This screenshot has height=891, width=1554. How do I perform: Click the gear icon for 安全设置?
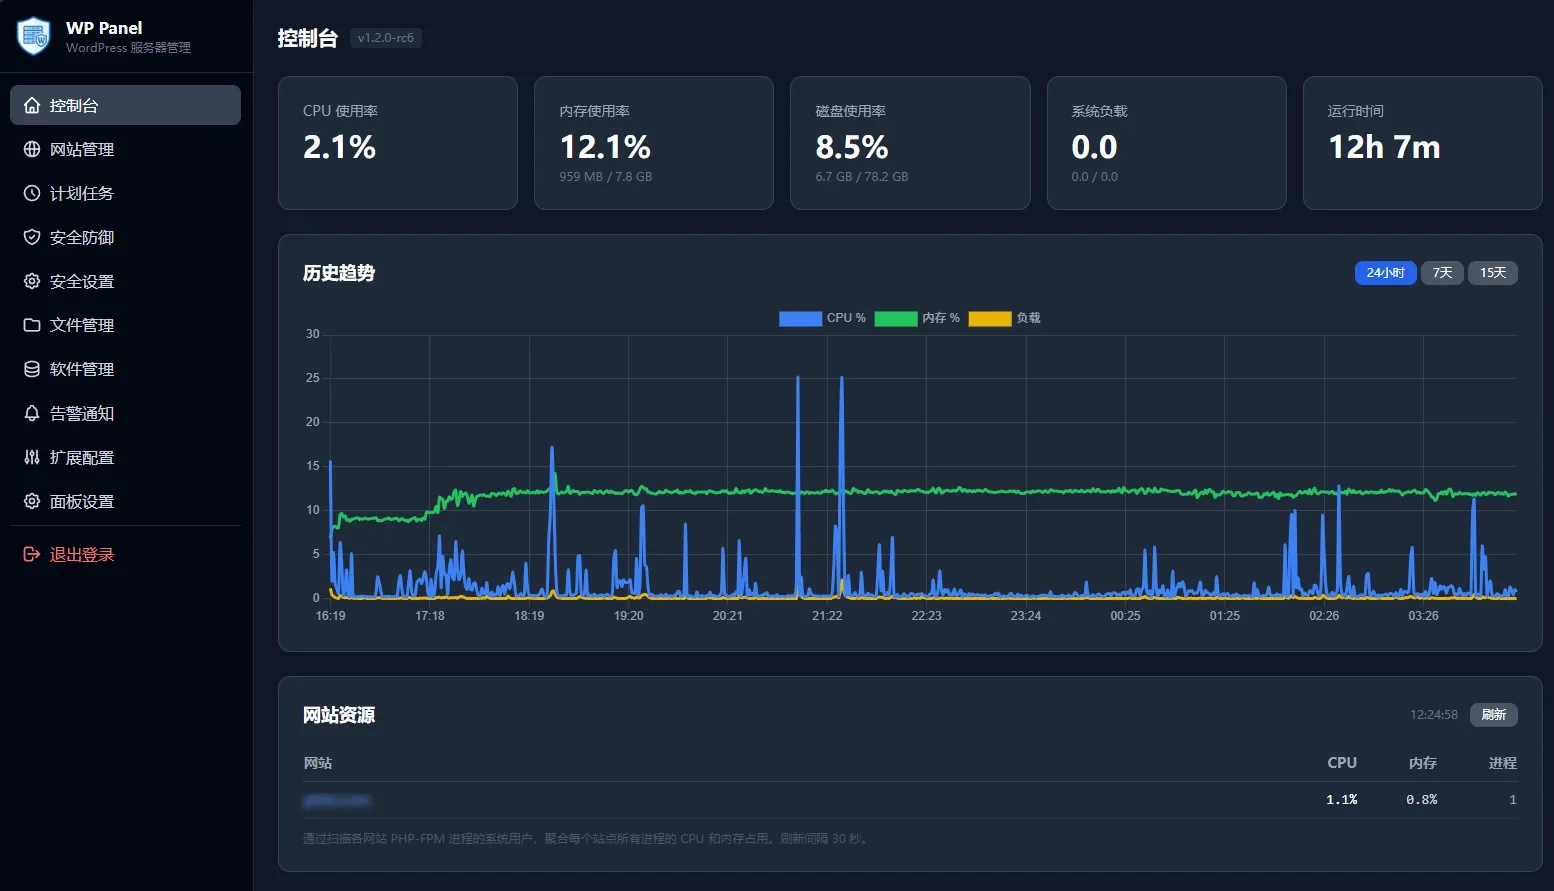pos(32,281)
